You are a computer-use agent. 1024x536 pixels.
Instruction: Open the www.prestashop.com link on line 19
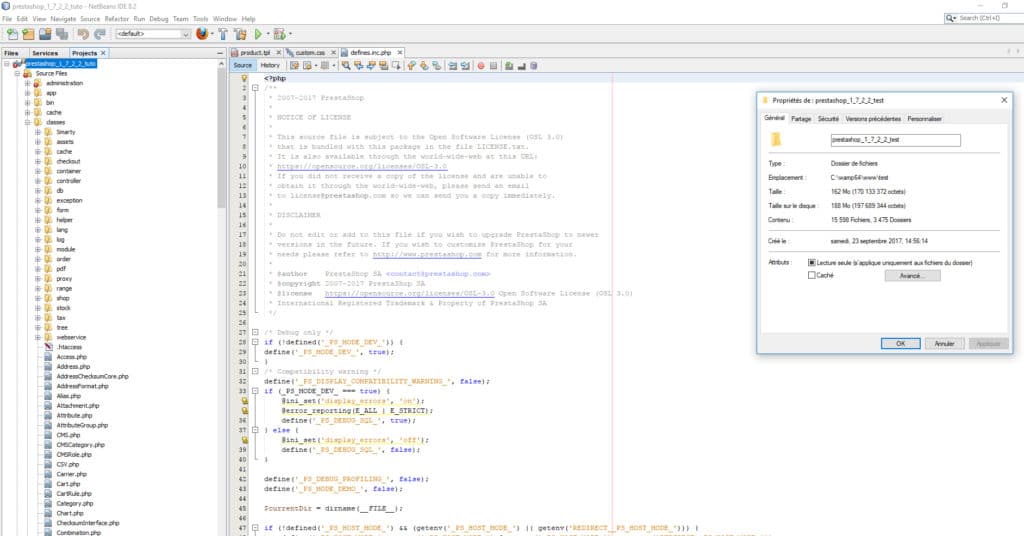427,254
